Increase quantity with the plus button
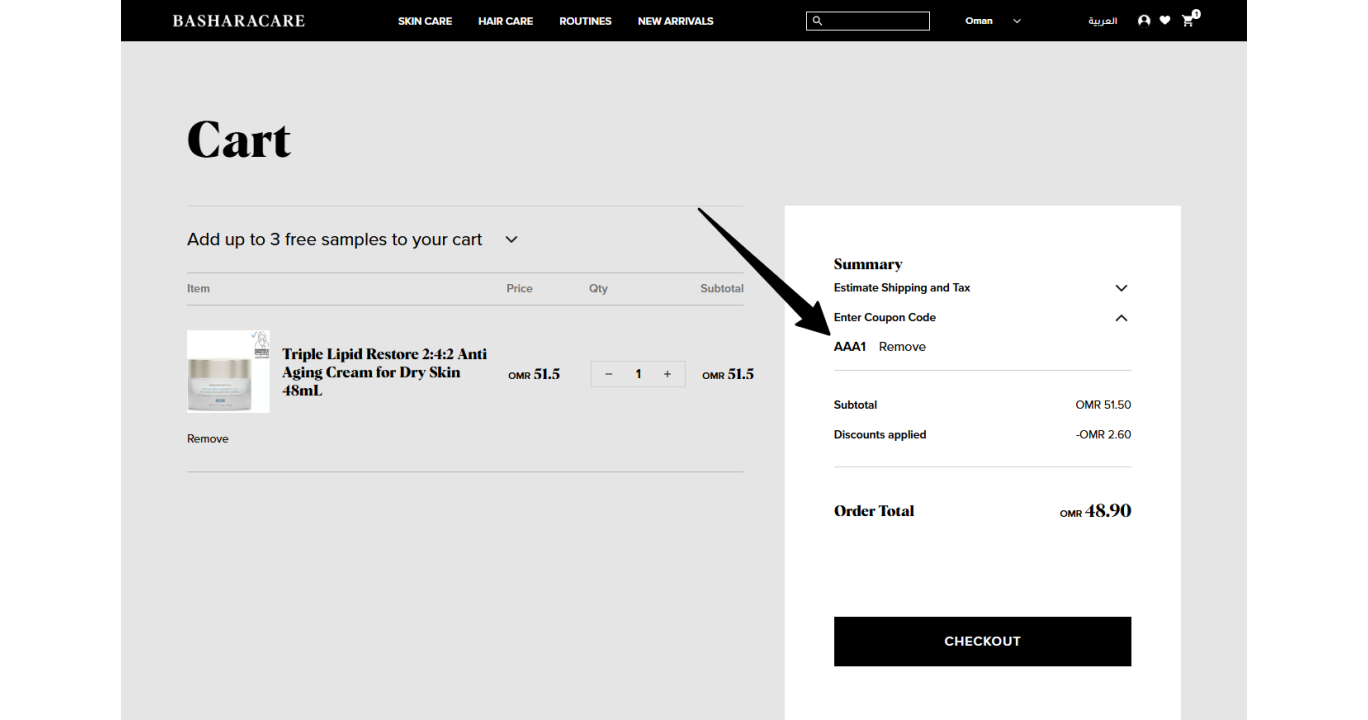Image resolution: width=1368 pixels, height=720 pixels. tap(667, 374)
